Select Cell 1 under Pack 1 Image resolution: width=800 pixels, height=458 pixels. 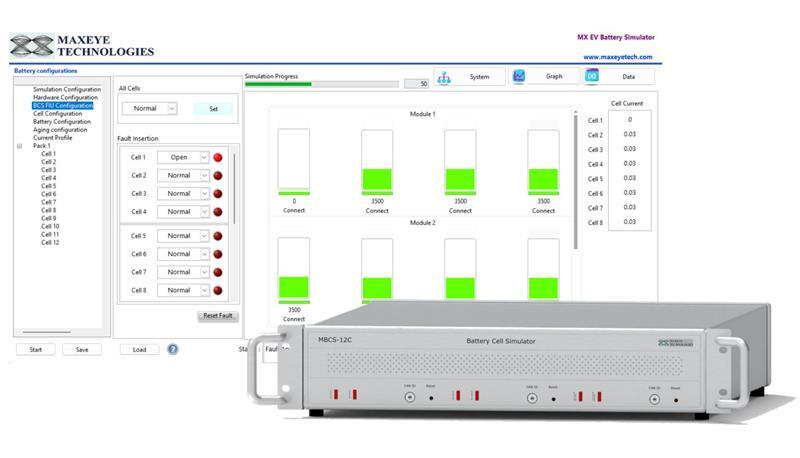coord(48,154)
